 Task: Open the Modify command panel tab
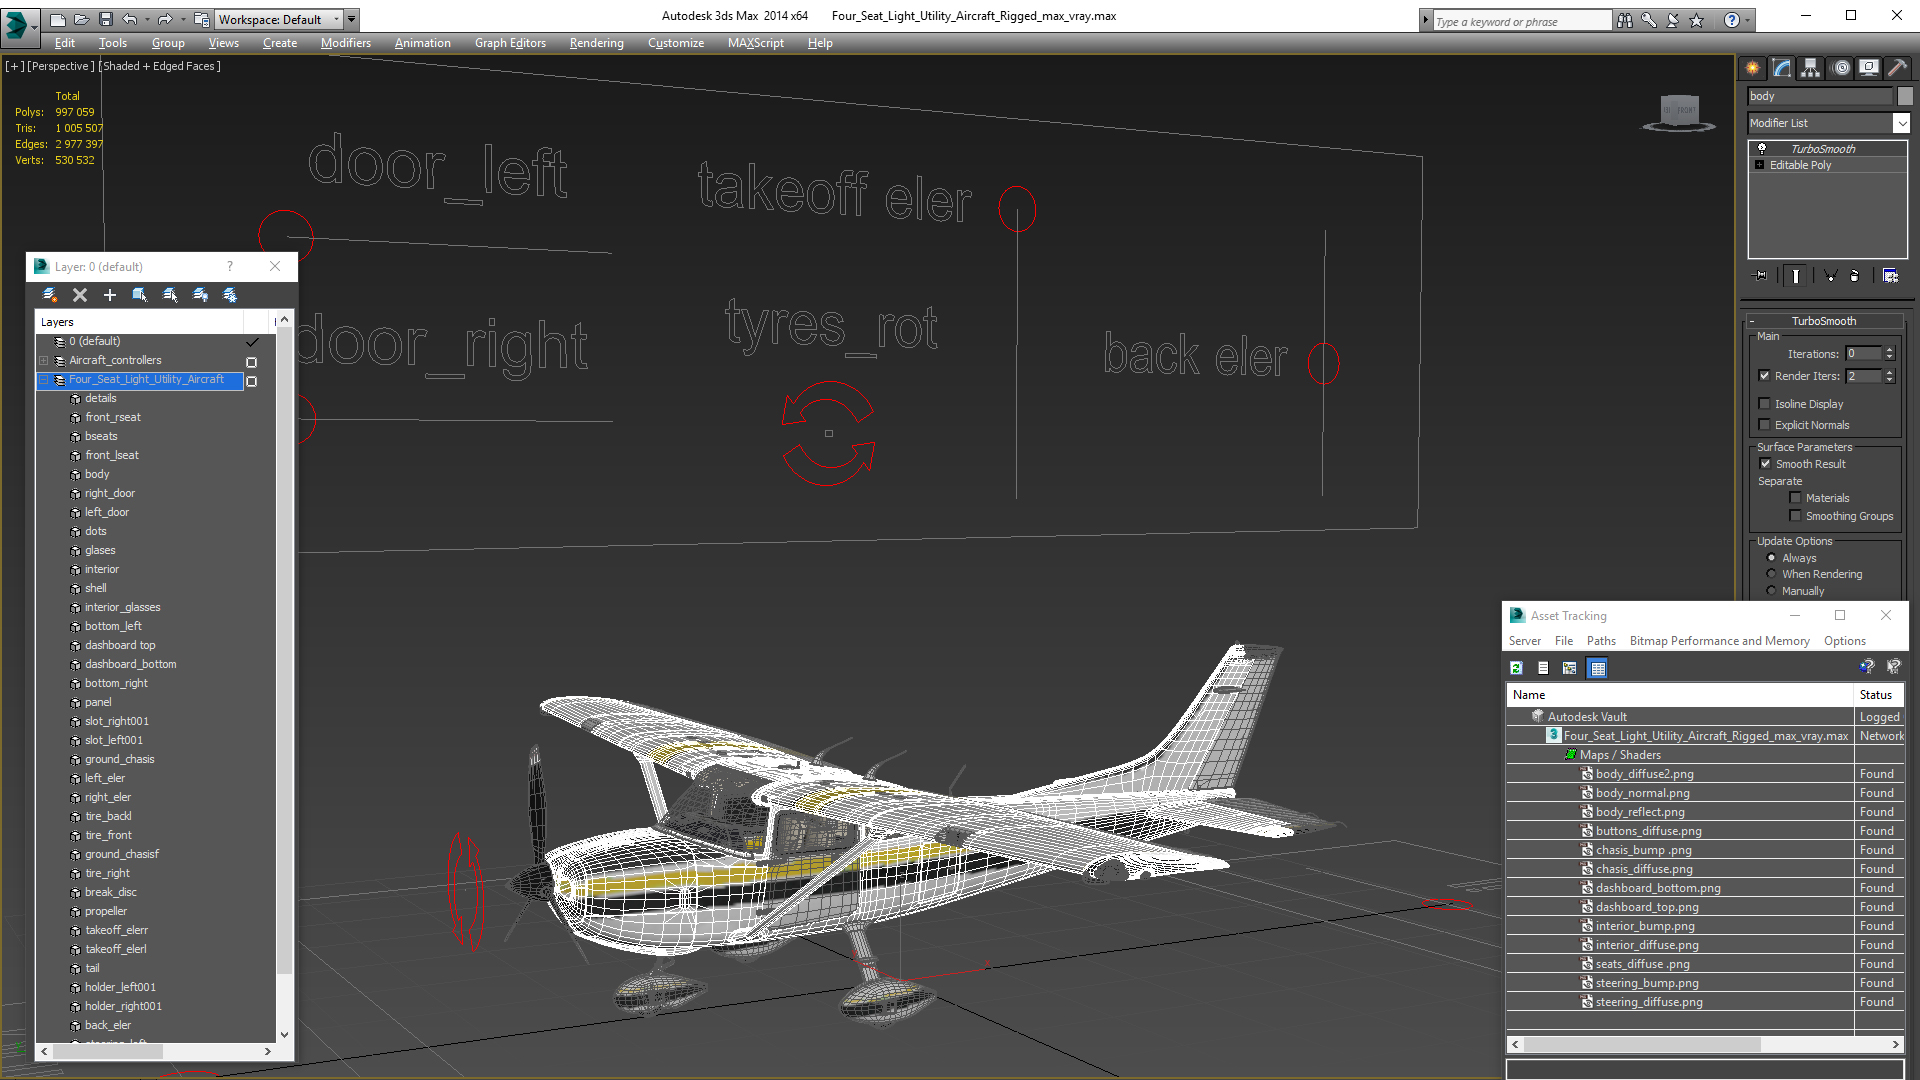click(x=1782, y=68)
